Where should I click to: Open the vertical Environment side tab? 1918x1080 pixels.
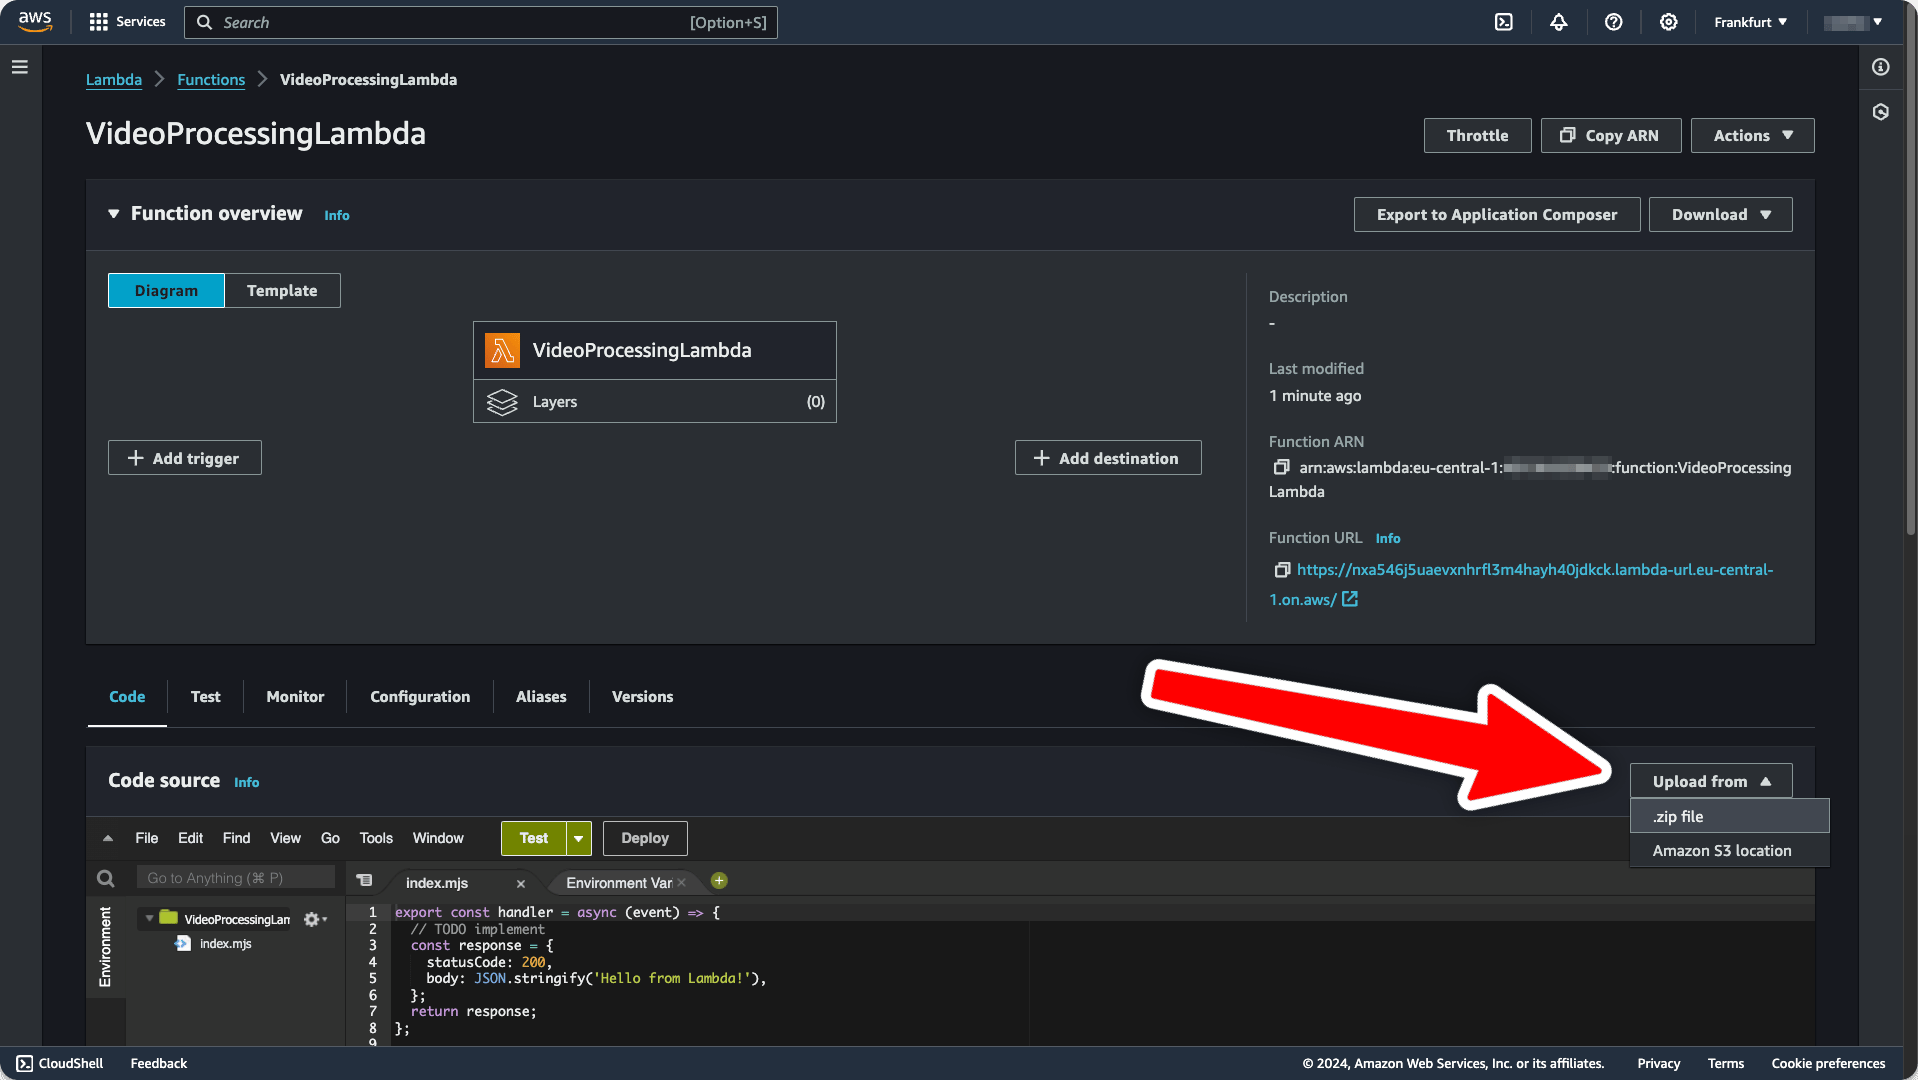pyautogui.click(x=105, y=947)
